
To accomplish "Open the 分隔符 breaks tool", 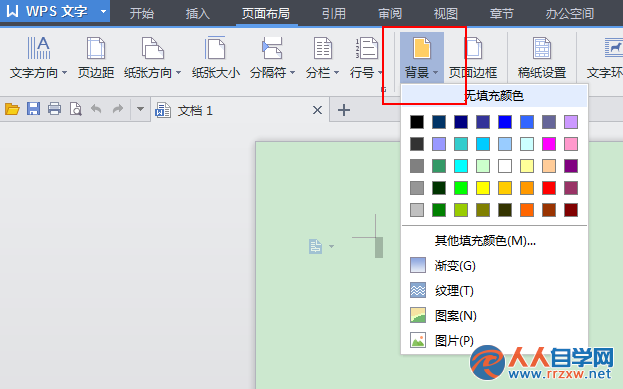I will [x=272, y=58].
